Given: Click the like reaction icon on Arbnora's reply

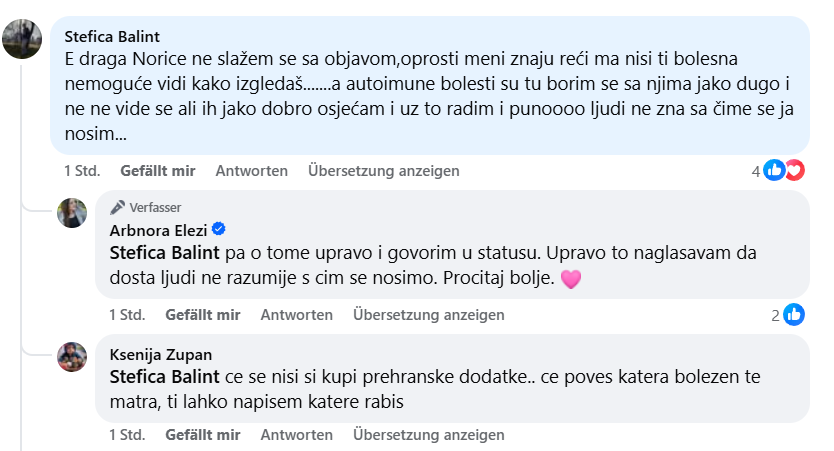Looking at the screenshot, I should tap(794, 315).
